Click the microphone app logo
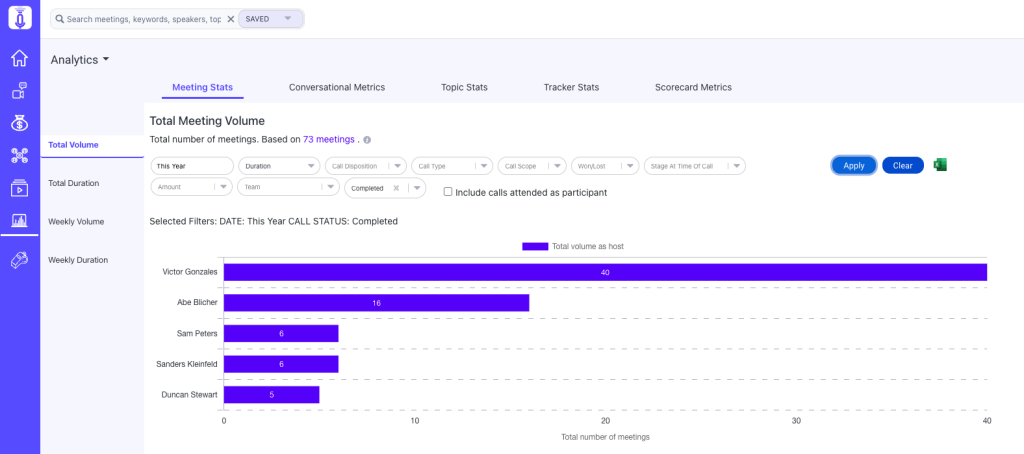The image size is (1024, 454). (20, 17)
